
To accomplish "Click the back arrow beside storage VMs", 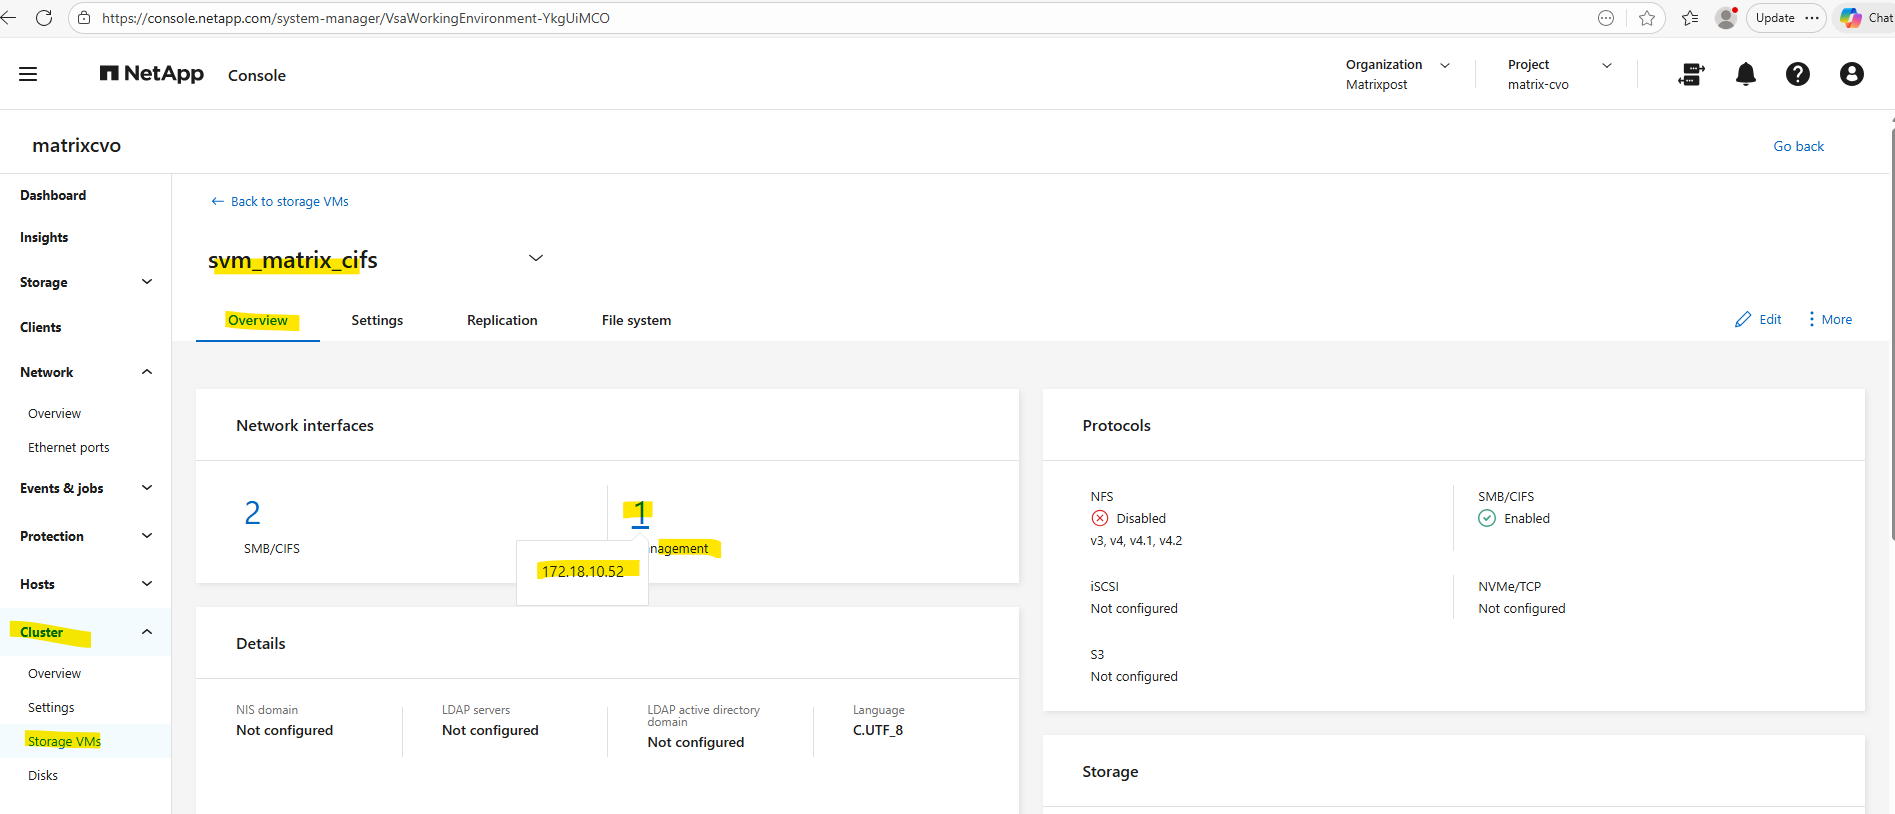I will click(217, 202).
